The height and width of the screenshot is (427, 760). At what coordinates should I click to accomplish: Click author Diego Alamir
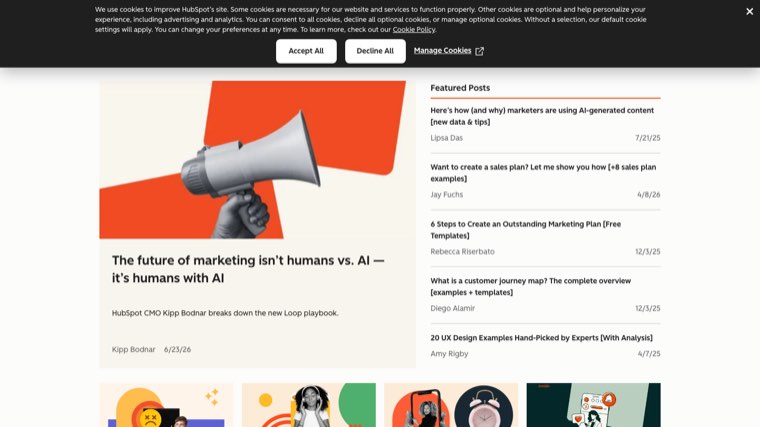tap(452, 308)
